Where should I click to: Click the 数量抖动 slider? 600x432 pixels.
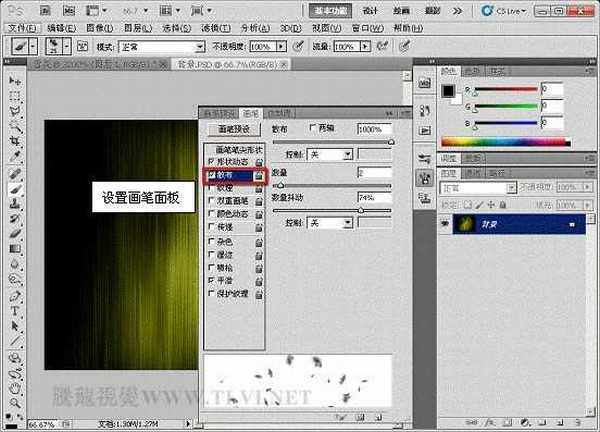pos(332,210)
